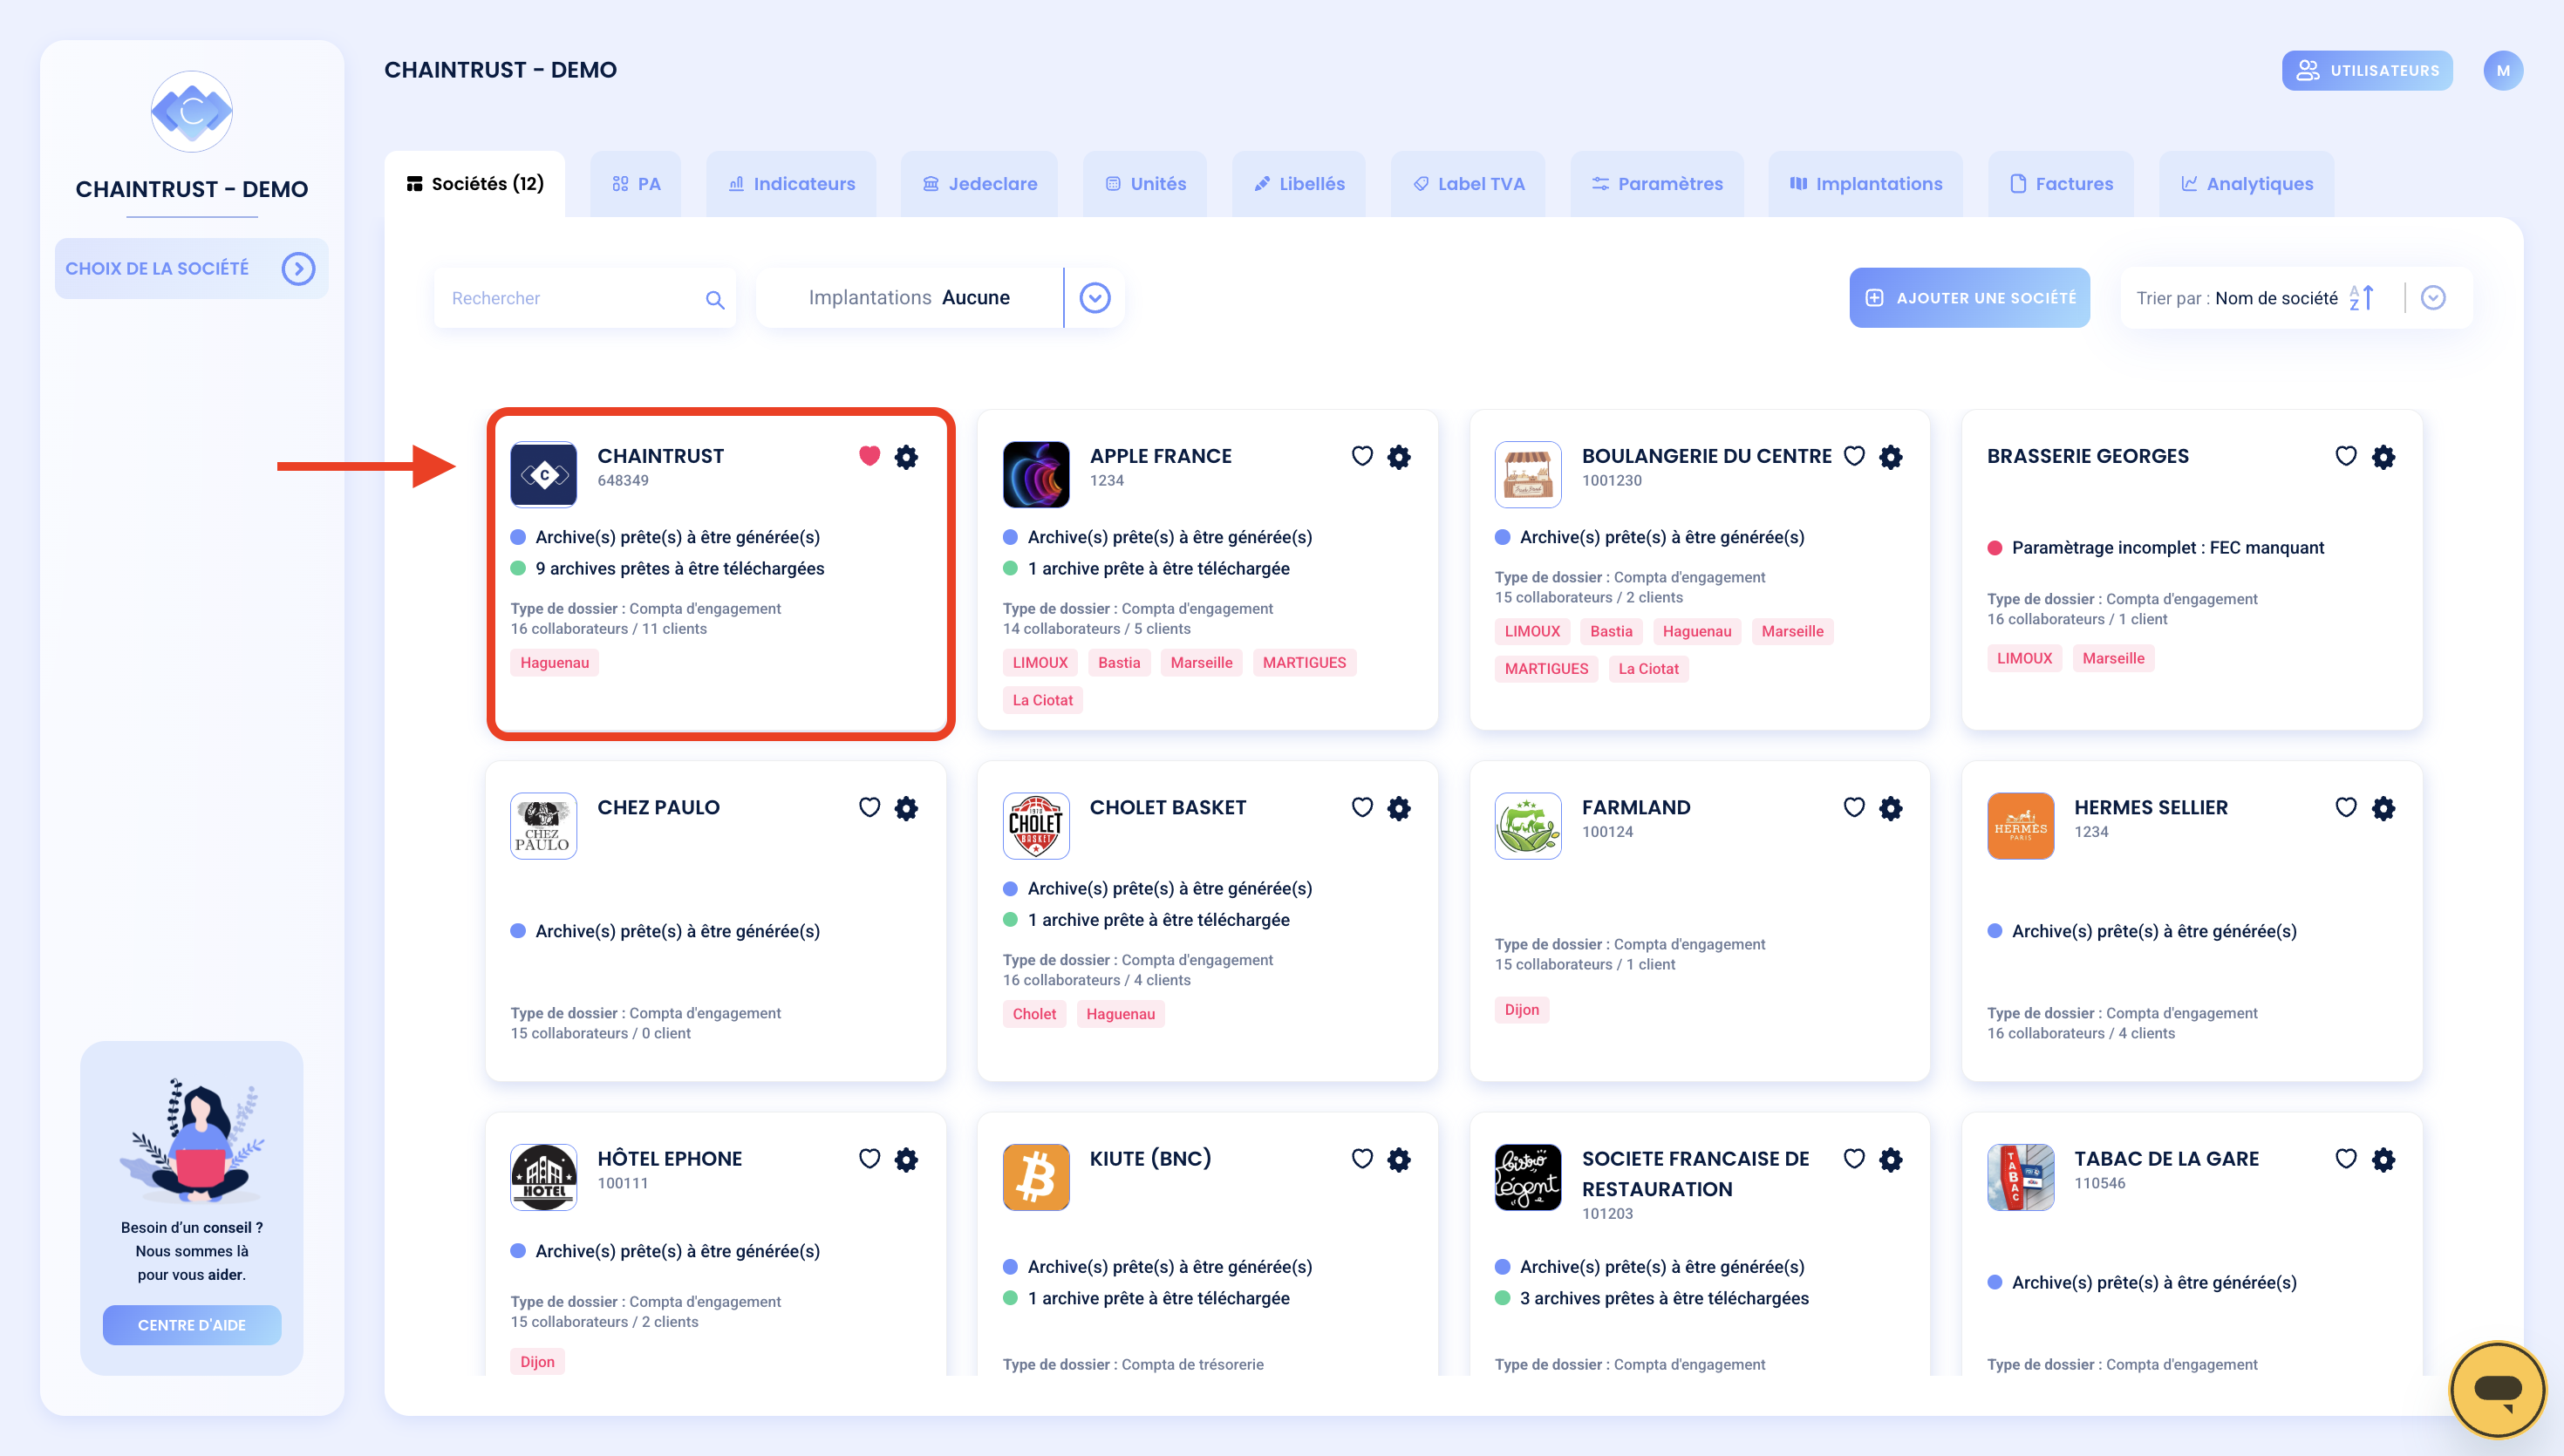
Task: Open settings gear for APPLE FRANCE
Action: 1398,457
